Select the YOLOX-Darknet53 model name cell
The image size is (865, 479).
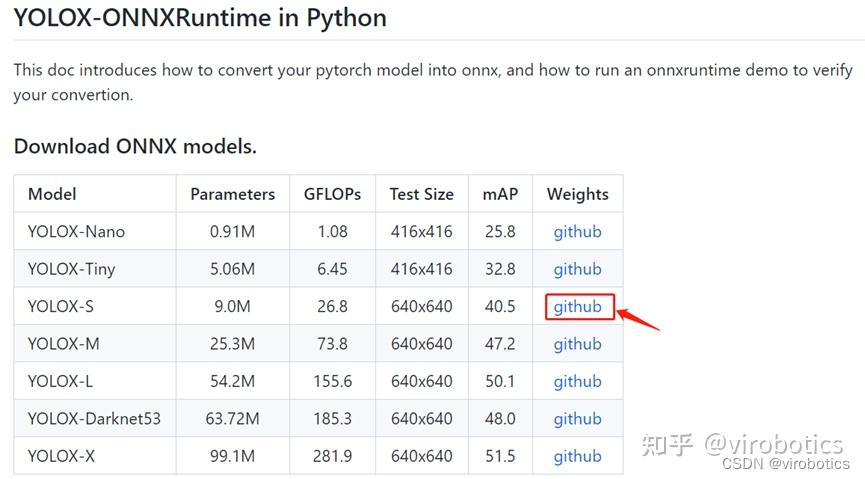94,419
